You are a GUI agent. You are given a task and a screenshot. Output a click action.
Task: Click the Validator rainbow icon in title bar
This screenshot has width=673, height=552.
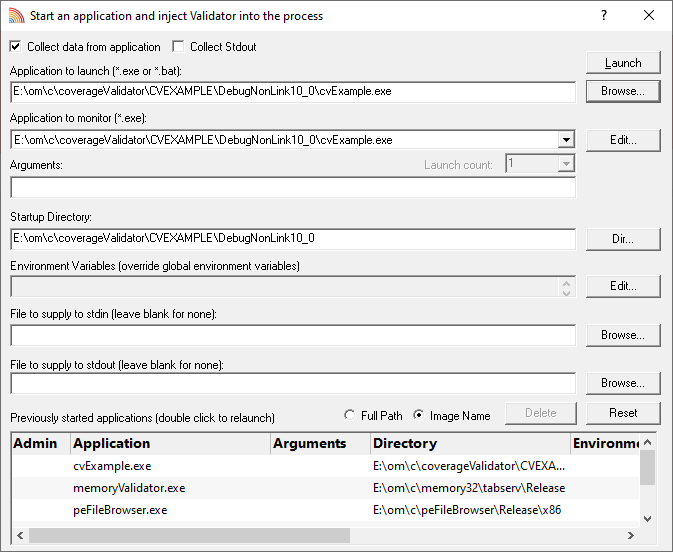point(17,15)
